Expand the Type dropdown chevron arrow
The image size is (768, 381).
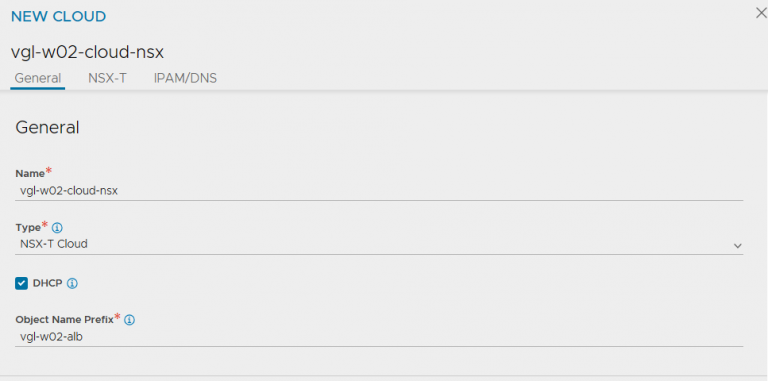(738, 246)
